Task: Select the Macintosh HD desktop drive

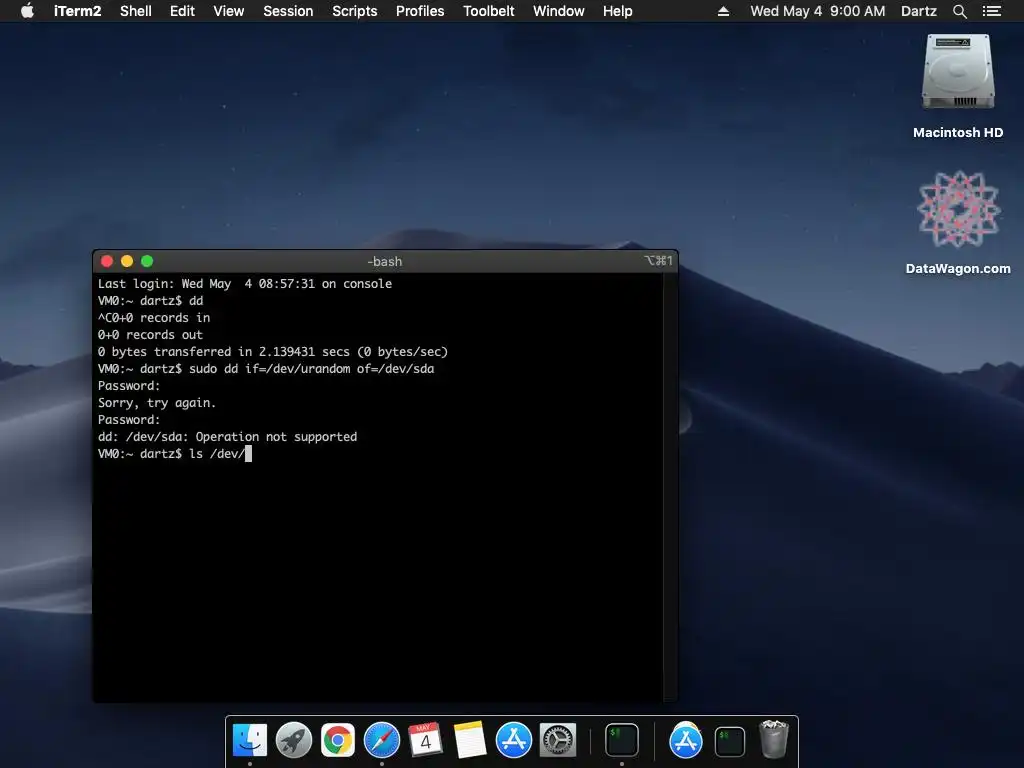Action: click(x=958, y=86)
